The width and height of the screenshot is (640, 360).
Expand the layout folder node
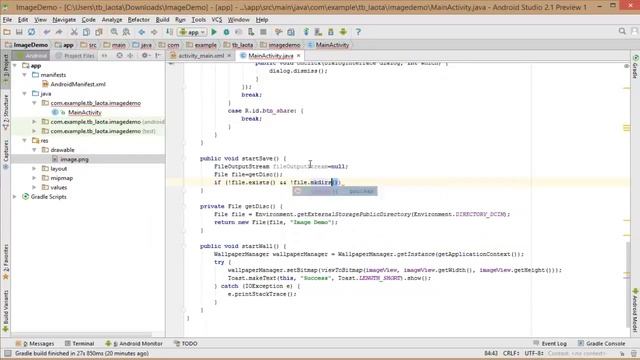click(34, 169)
